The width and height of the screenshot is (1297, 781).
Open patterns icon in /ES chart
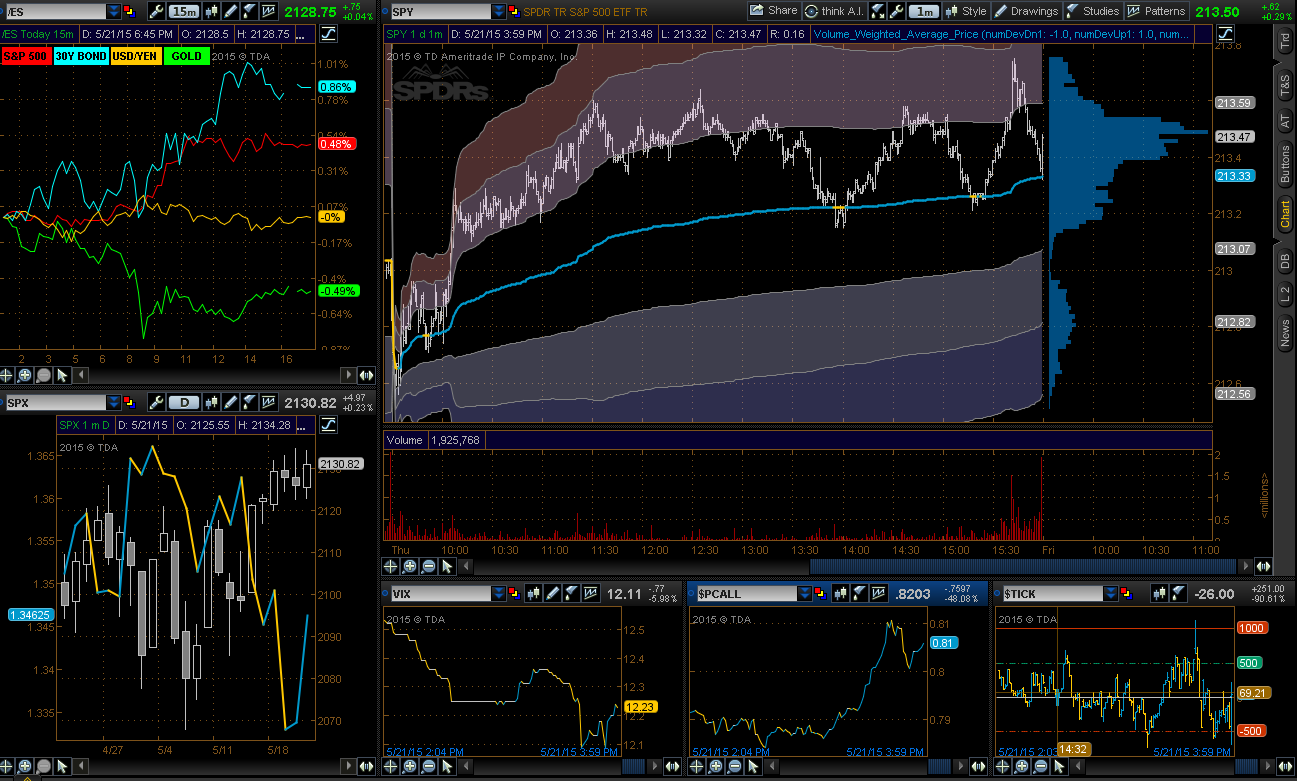[x=269, y=11]
